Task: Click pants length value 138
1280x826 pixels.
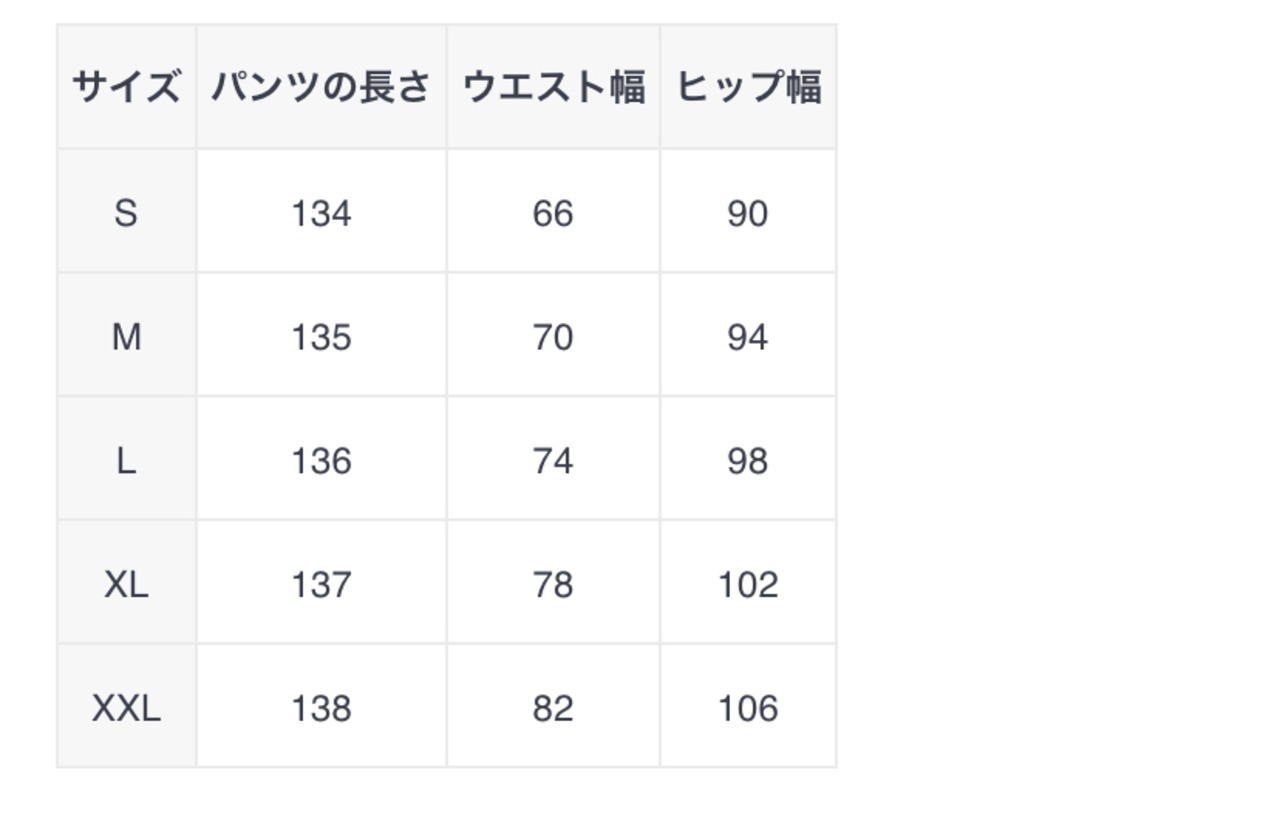Action: coord(321,708)
